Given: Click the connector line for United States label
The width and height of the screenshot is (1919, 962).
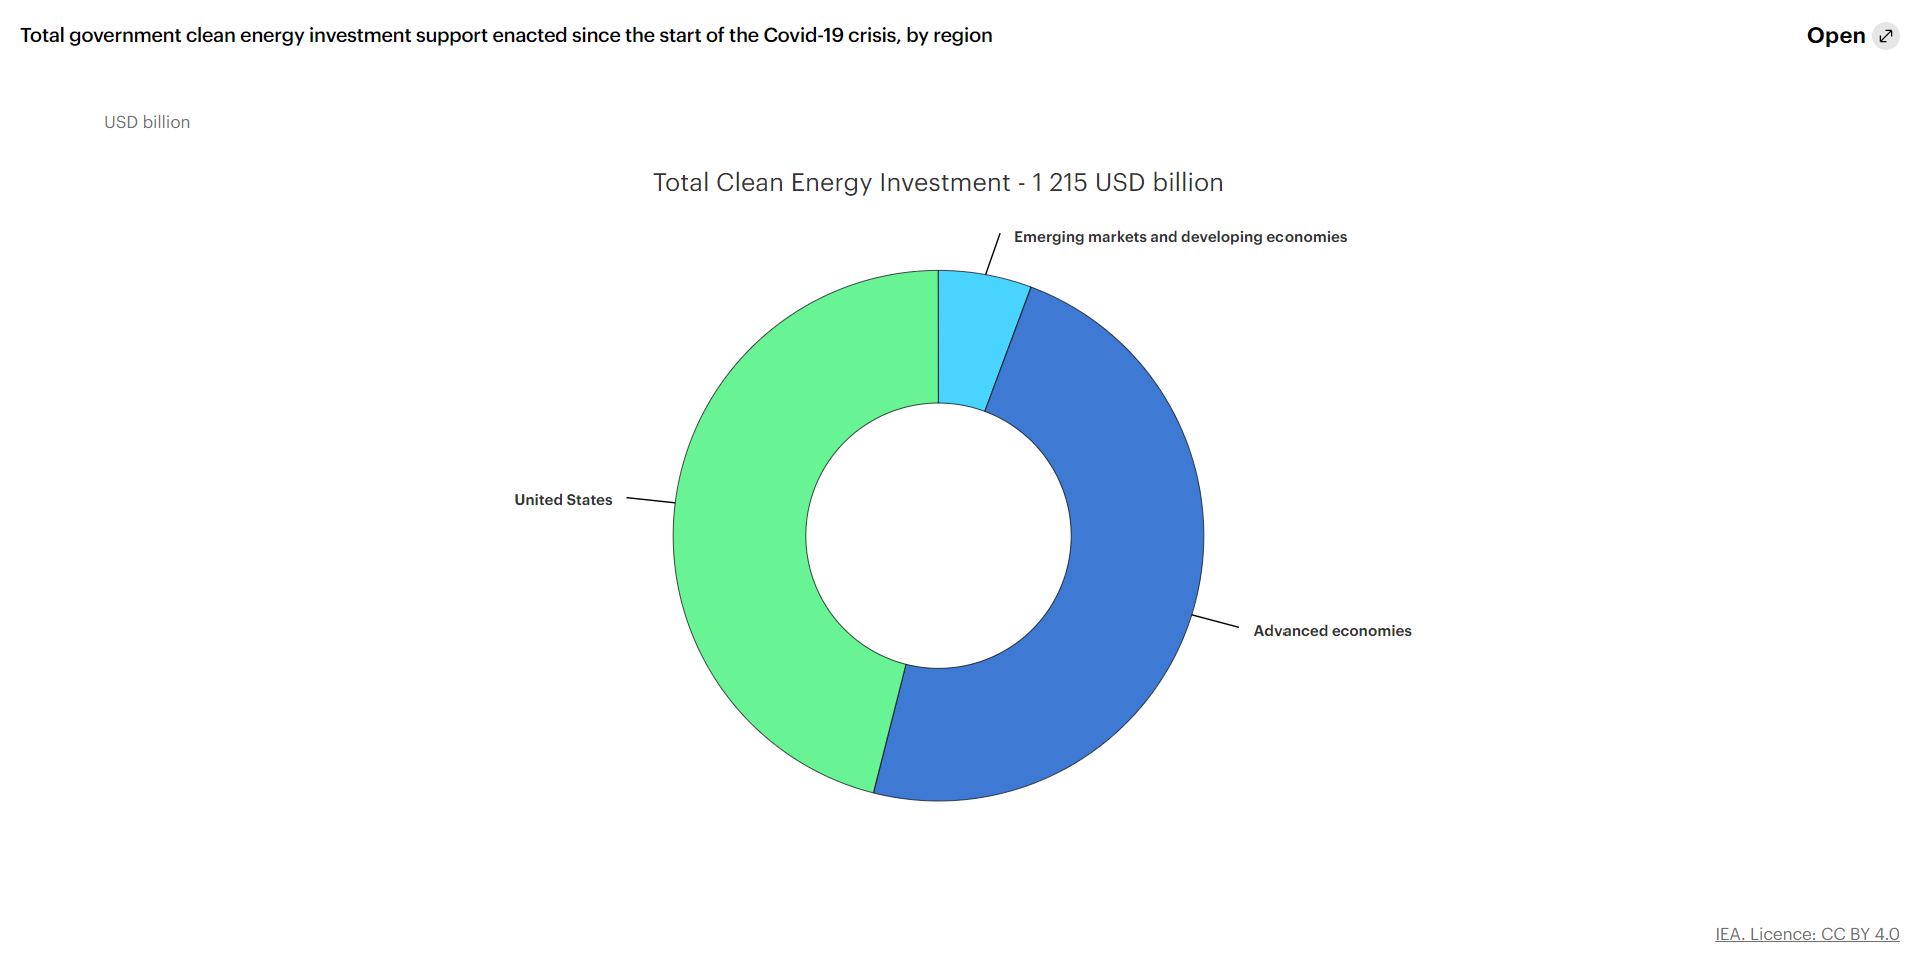Looking at the screenshot, I should pyautogui.click(x=650, y=500).
